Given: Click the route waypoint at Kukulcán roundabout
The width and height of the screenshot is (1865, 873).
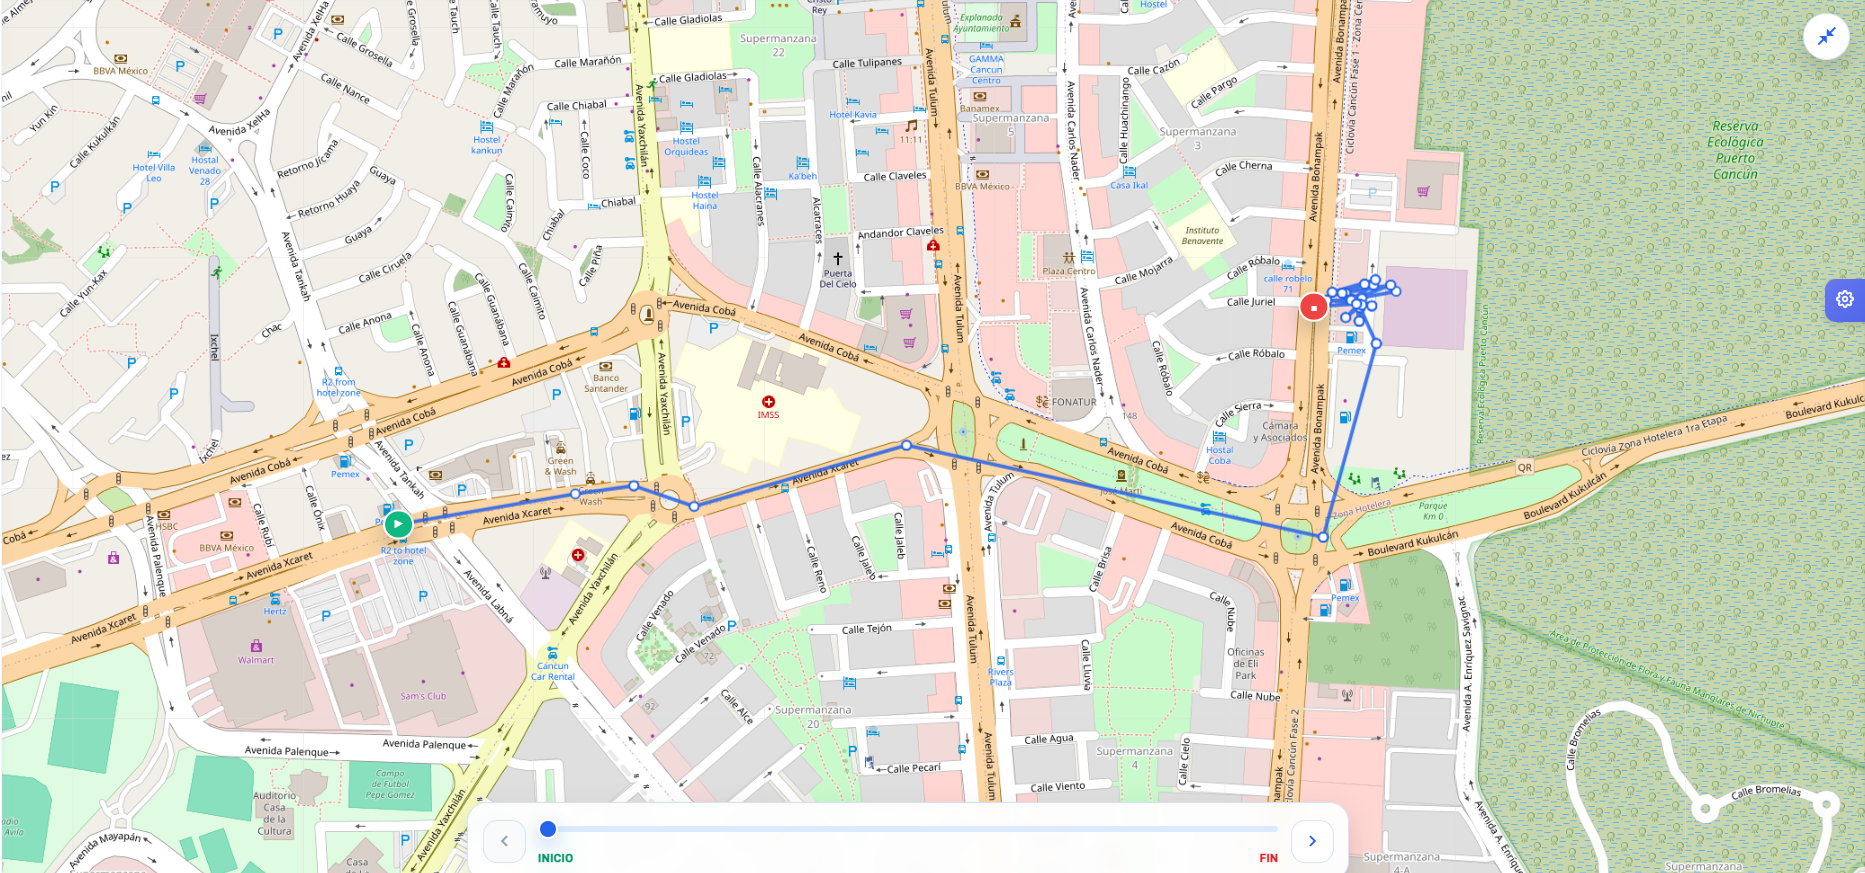Looking at the screenshot, I should pyautogui.click(x=1323, y=537).
